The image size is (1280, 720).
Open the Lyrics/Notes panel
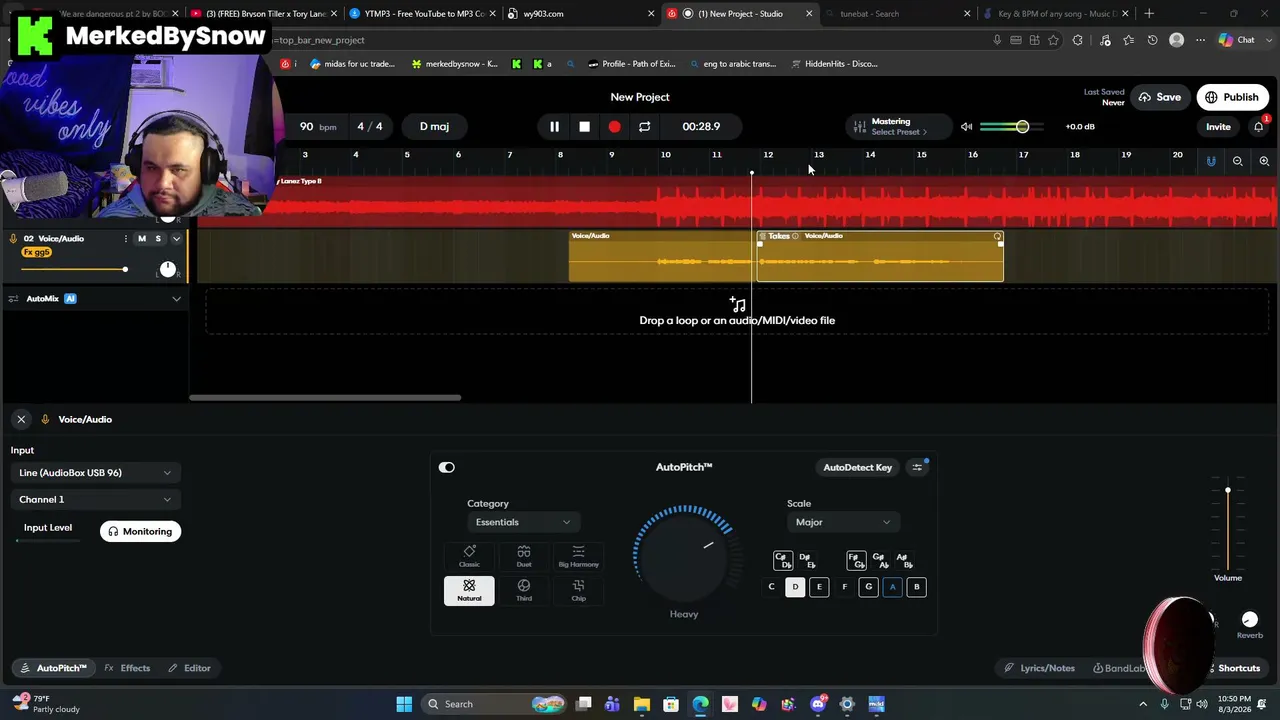[1040, 668]
